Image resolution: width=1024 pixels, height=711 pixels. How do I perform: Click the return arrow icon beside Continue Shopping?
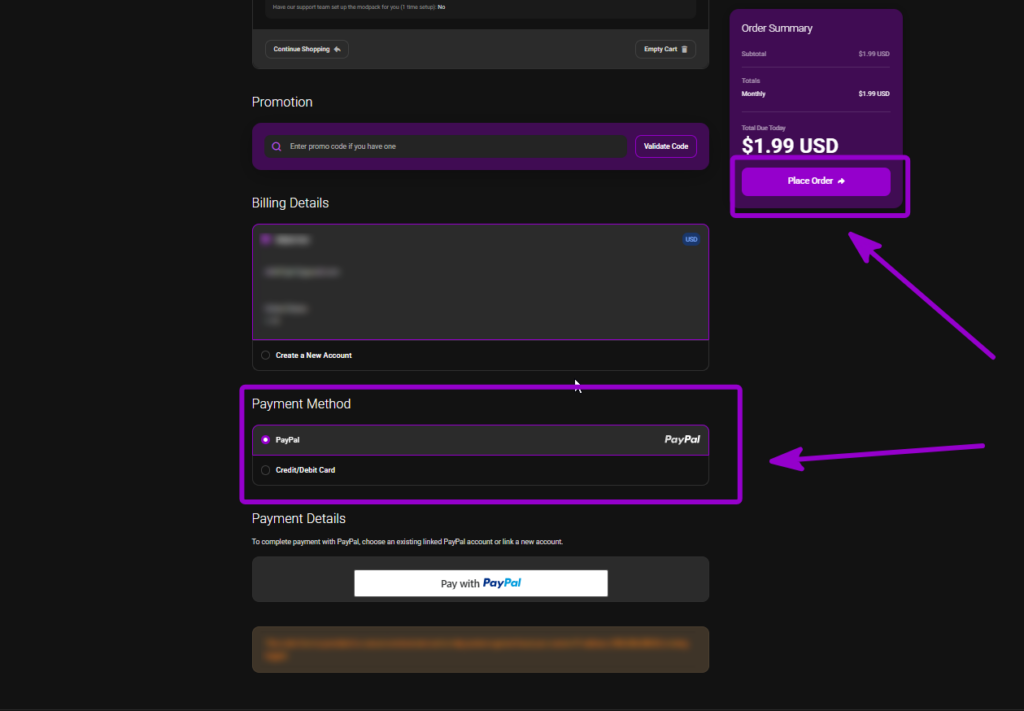pyautogui.click(x=337, y=49)
